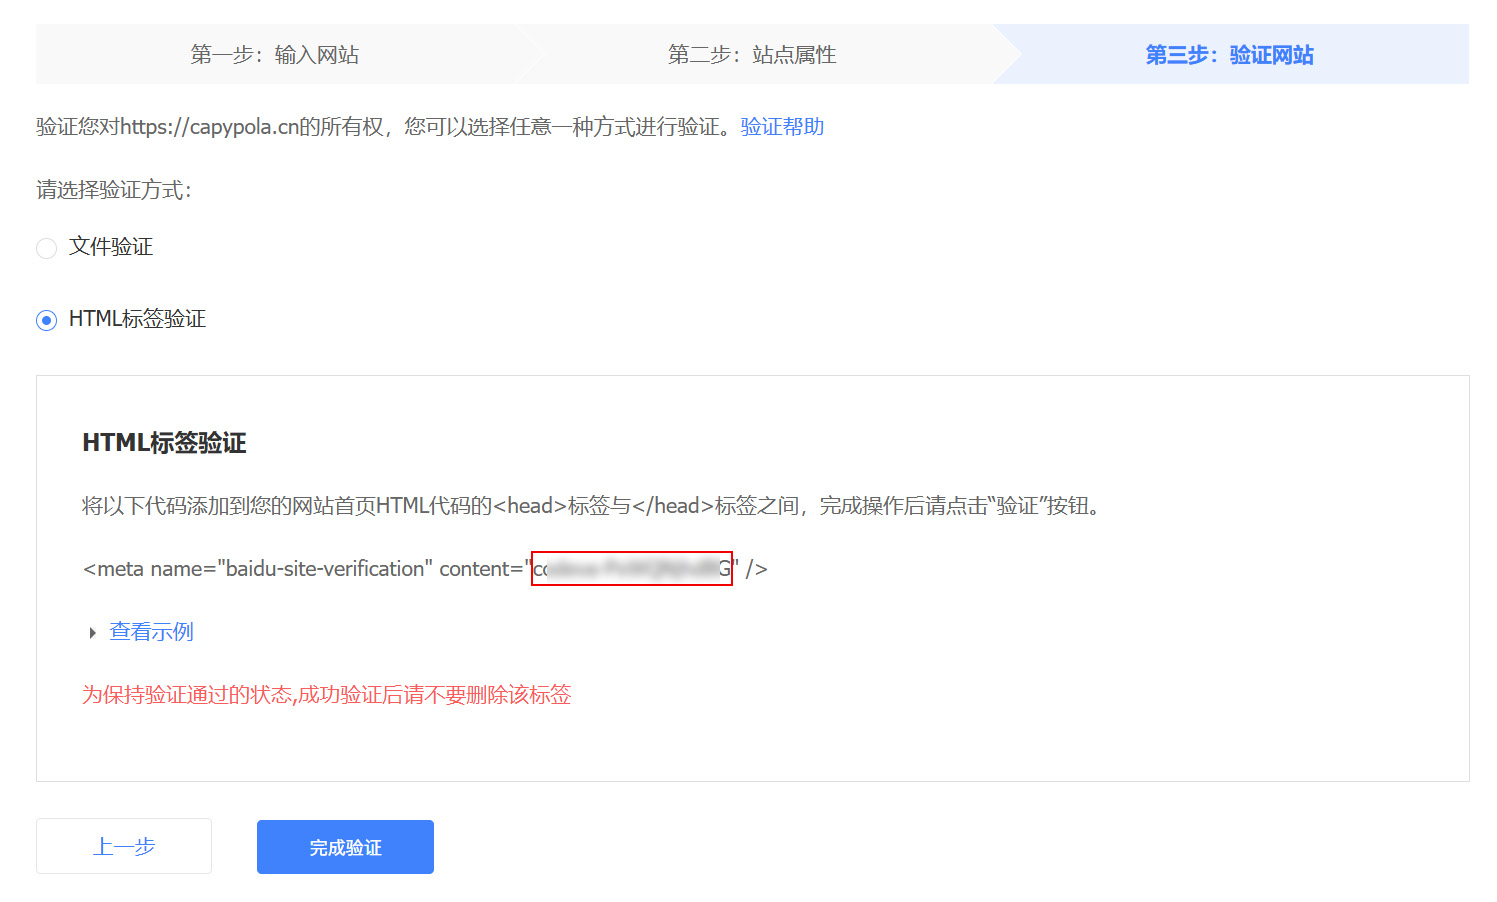
Task: Open the 验证帮助 help link
Action: [x=782, y=127]
